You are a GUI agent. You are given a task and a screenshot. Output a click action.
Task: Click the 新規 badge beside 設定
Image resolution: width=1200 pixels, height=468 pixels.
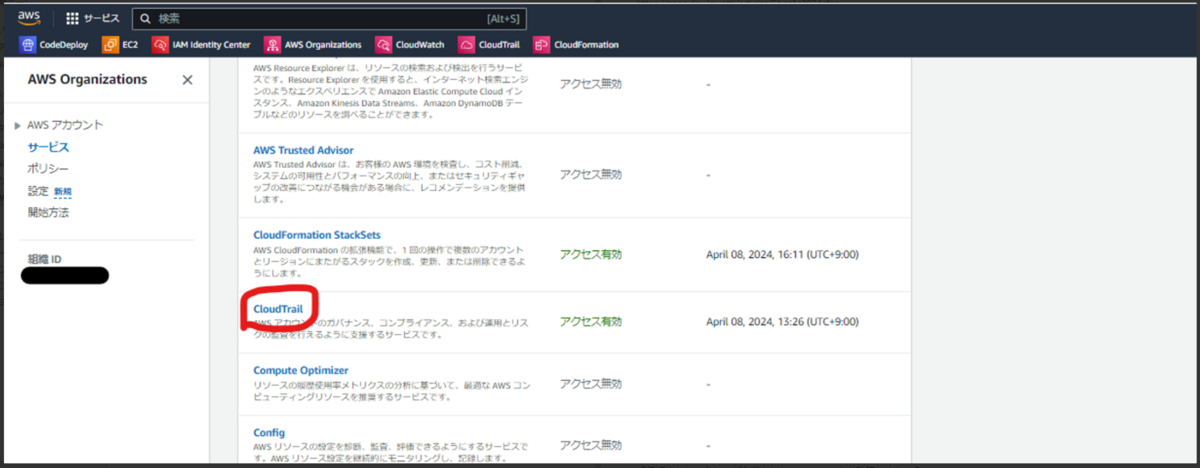[62, 191]
